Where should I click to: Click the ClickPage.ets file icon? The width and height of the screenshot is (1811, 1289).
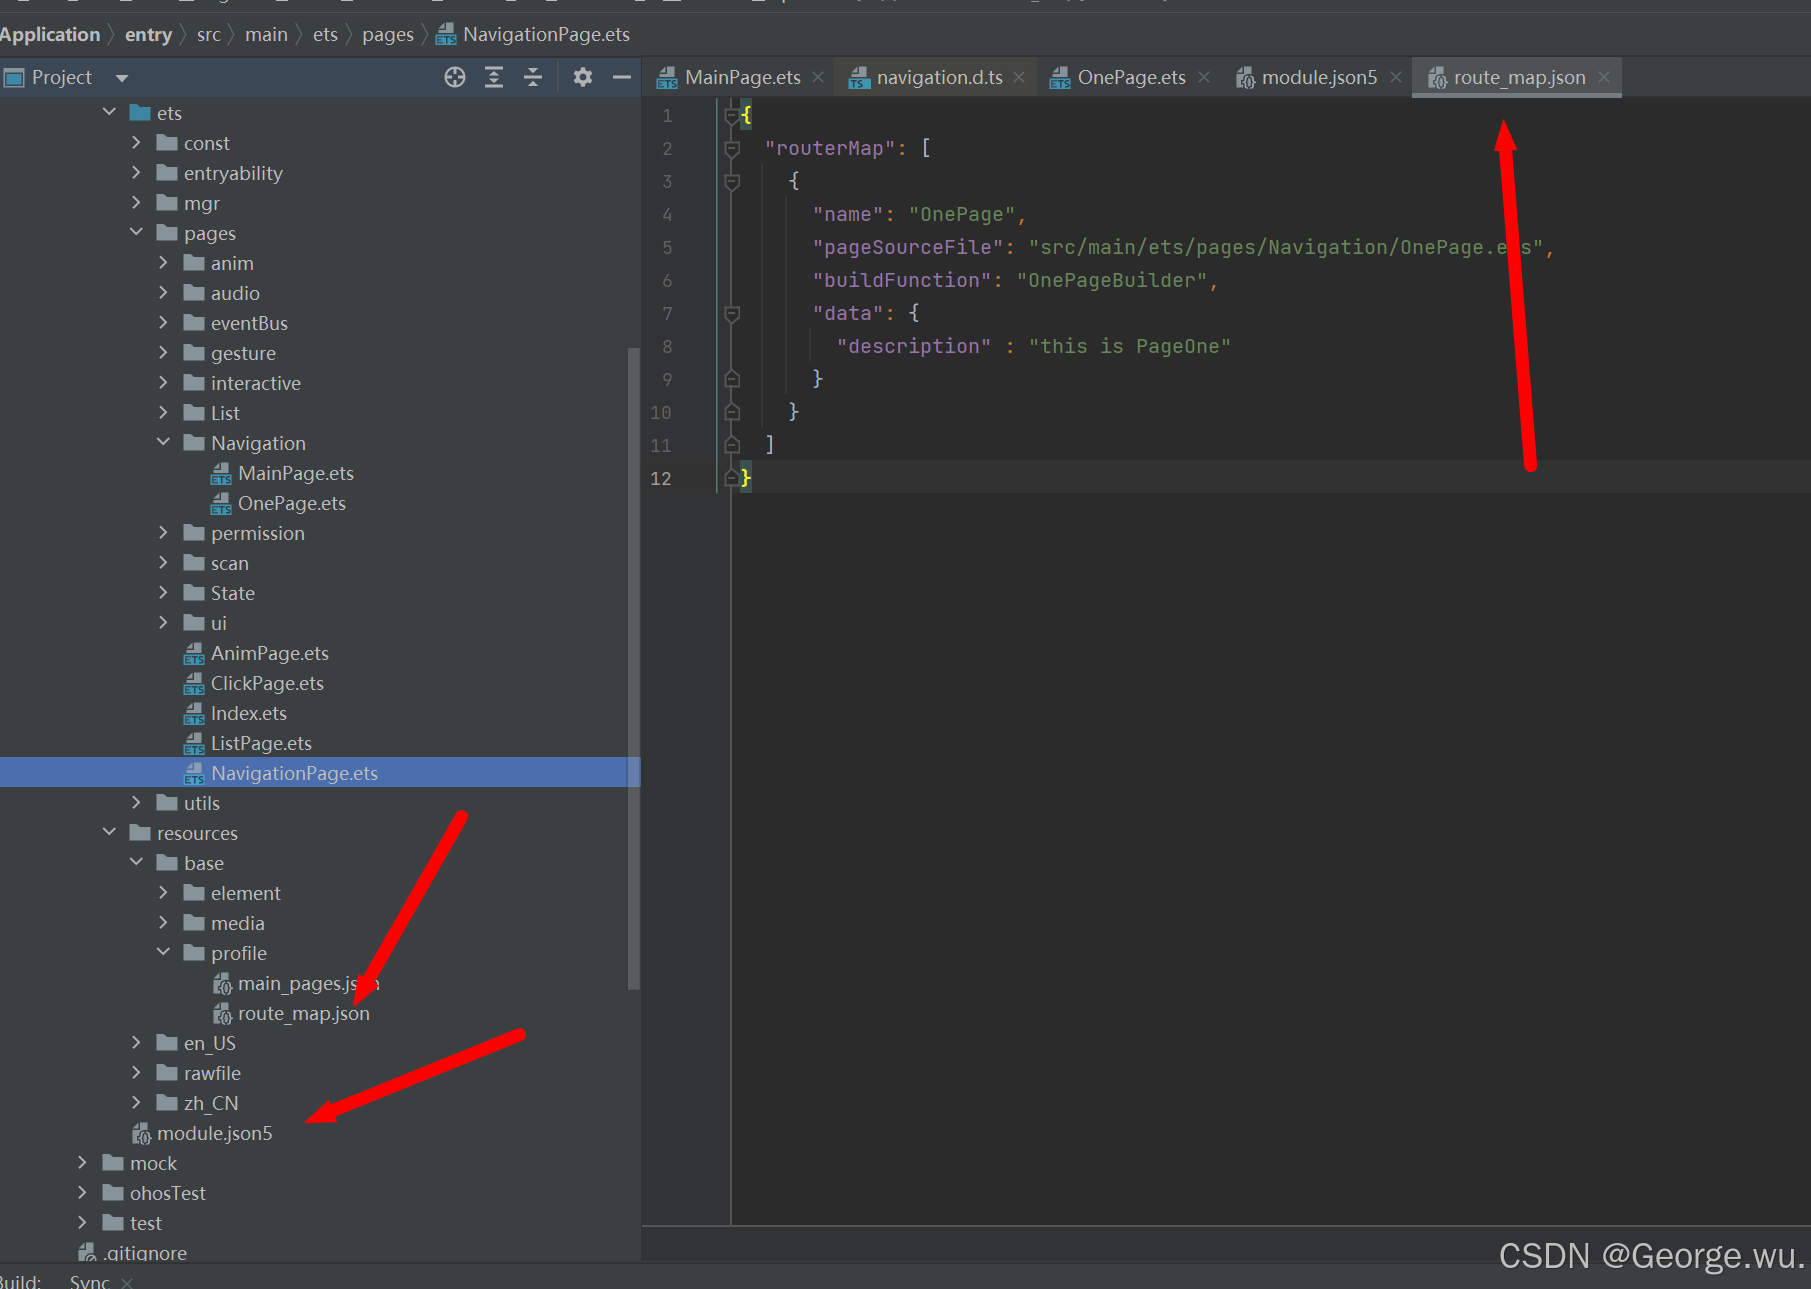[x=194, y=684]
